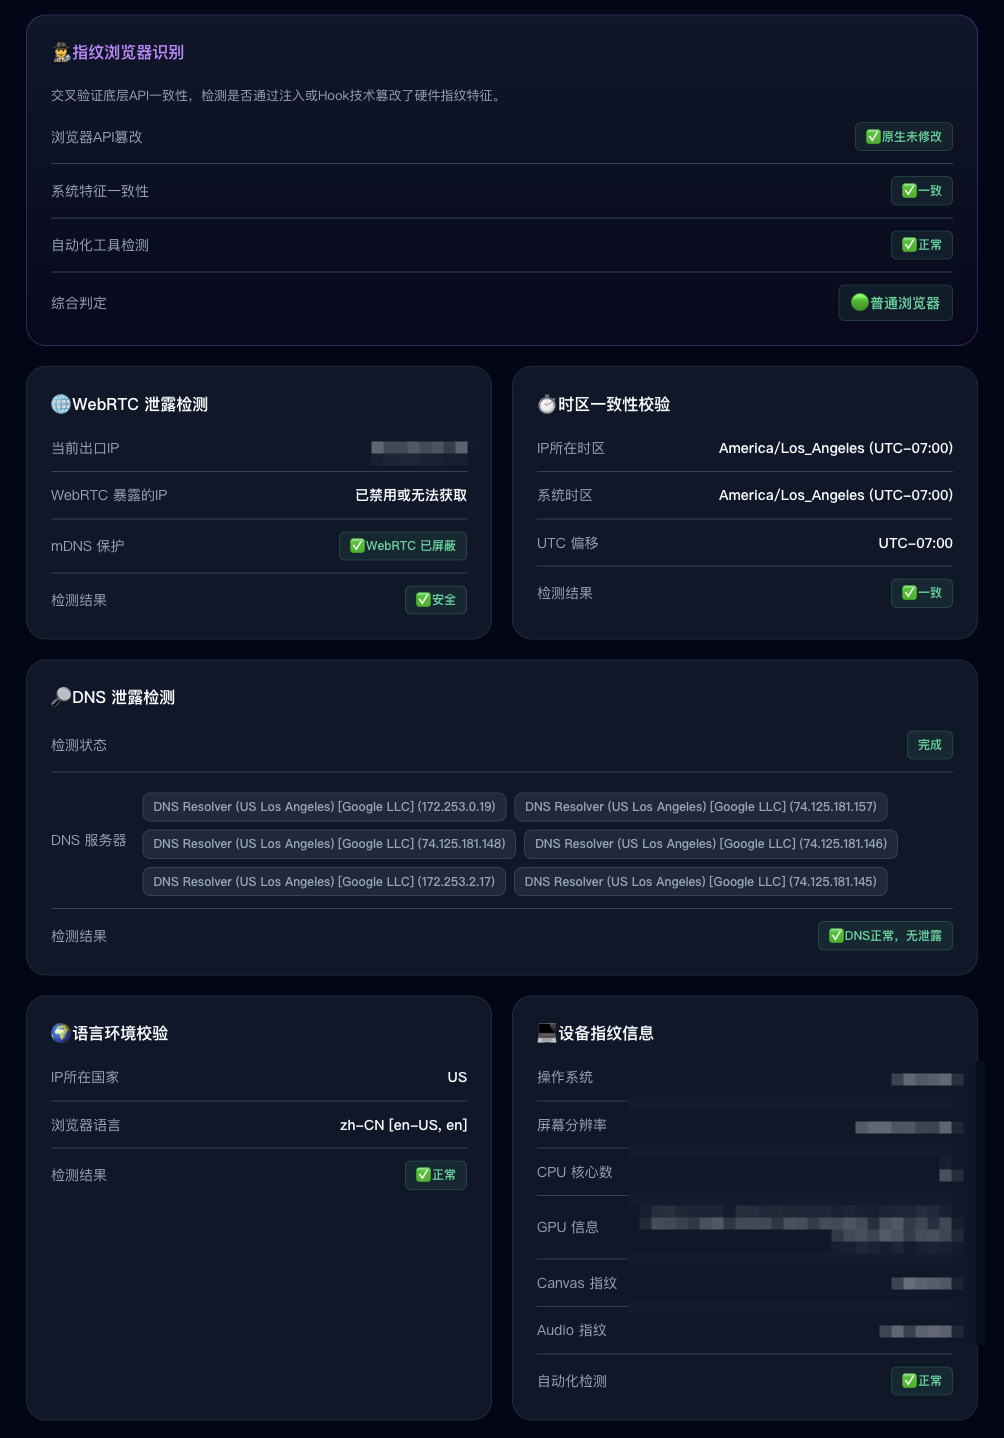Click the 时区一致性校验 heading

click(x=614, y=404)
